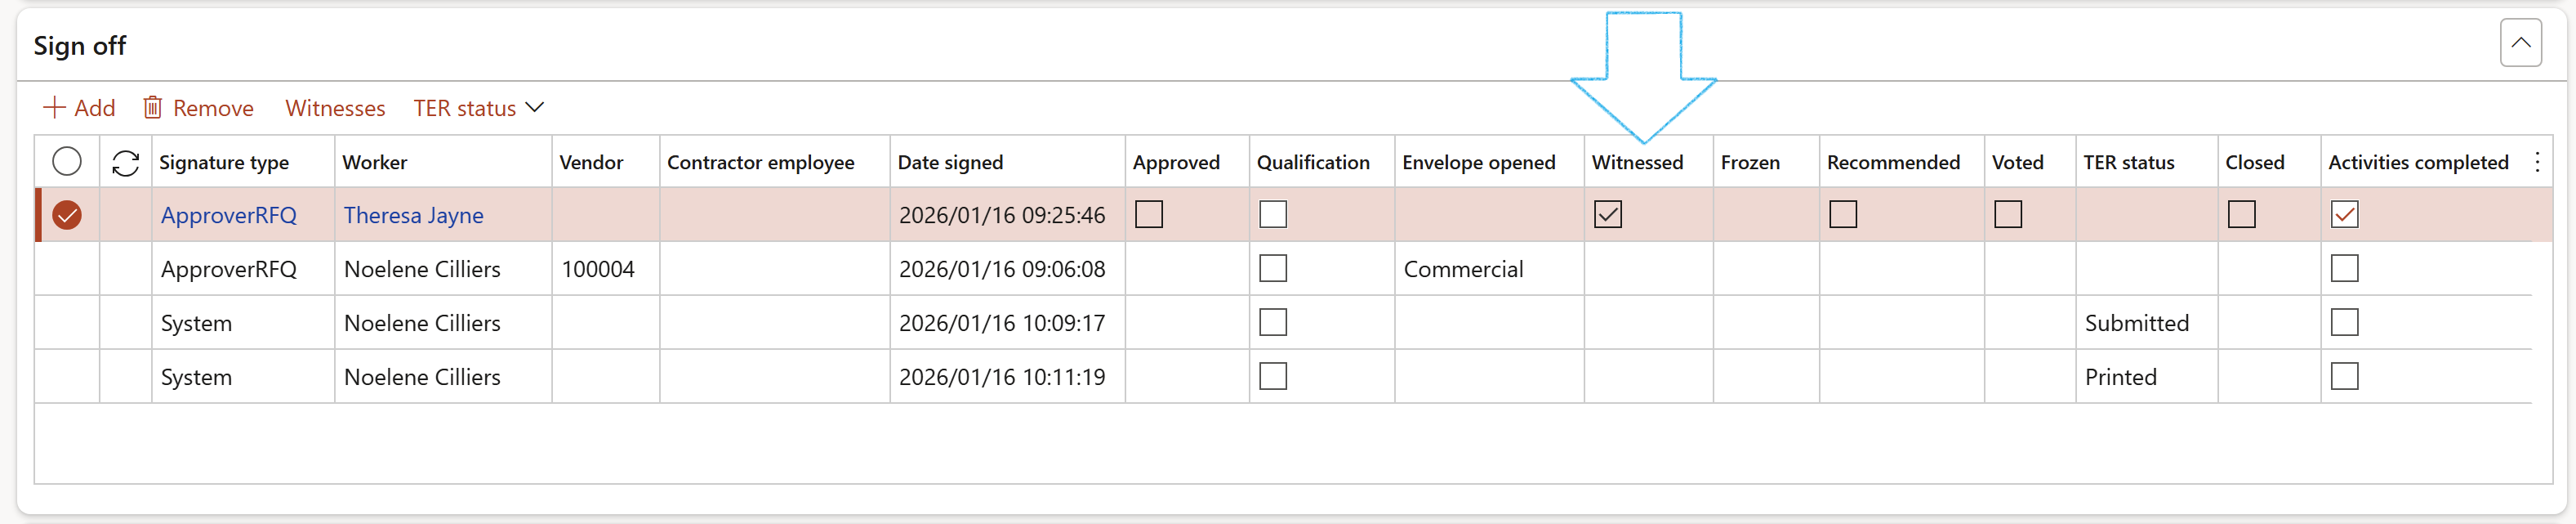The width and height of the screenshot is (2576, 524).
Task: Collapse the Sign off section
Action: point(2520,43)
